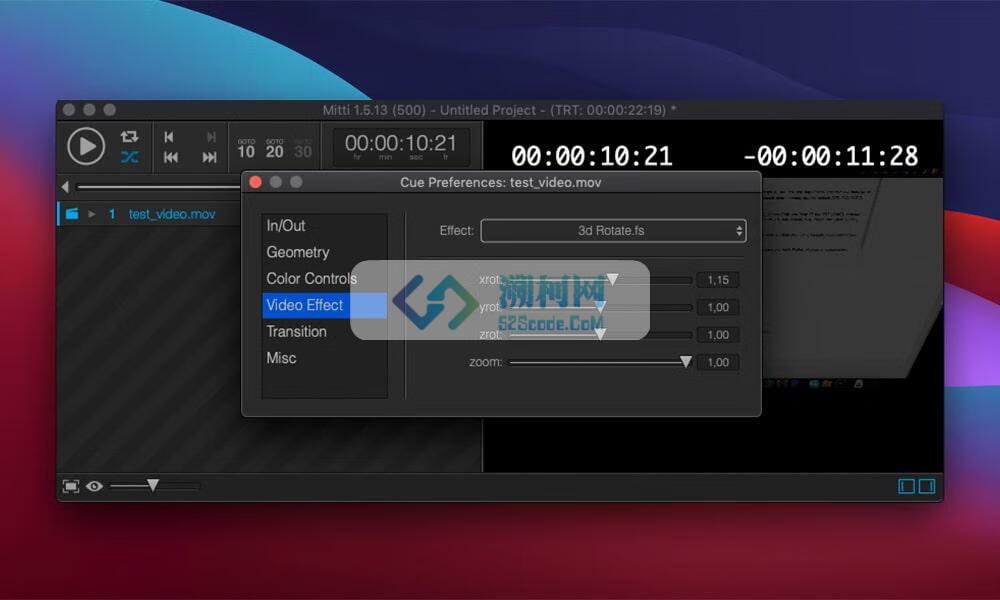The image size is (1000, 600).
Task: Click the GOTO 10 button
Action: [246, 149]
